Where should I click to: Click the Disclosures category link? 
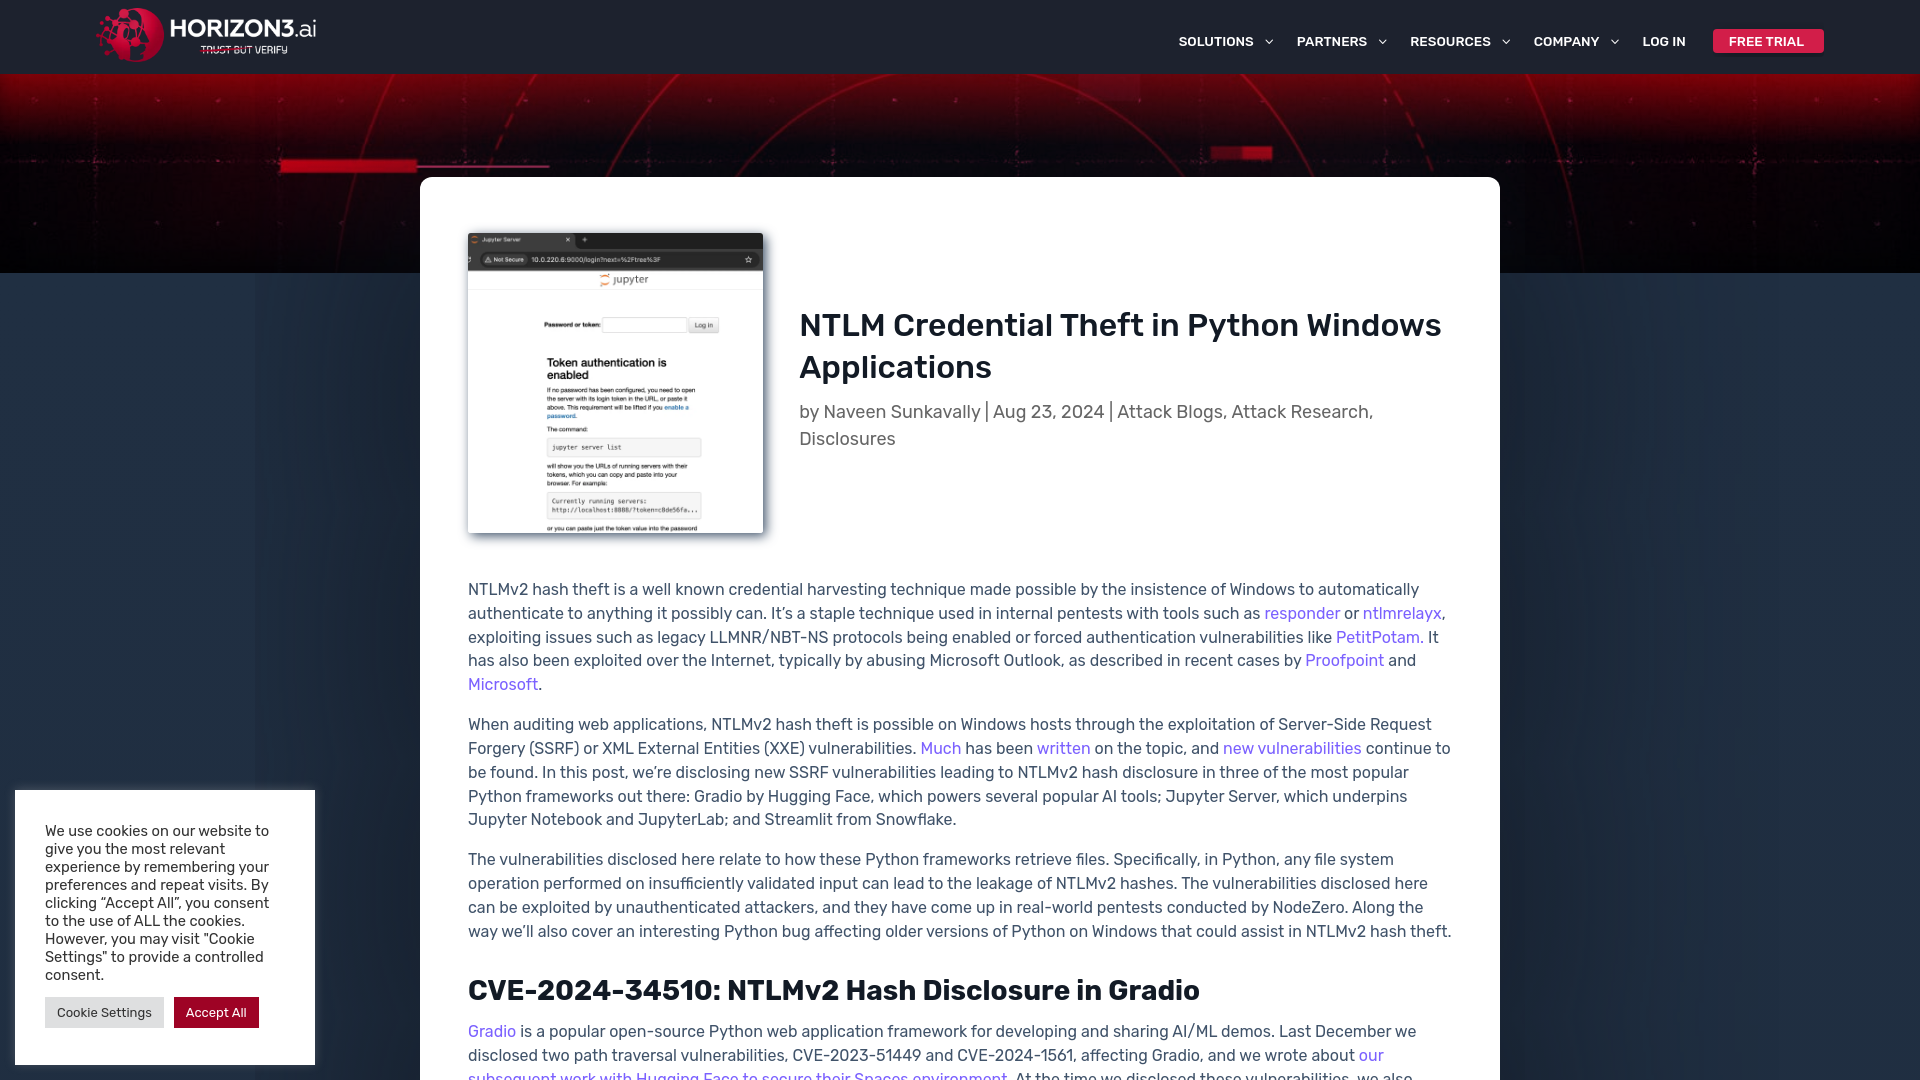tap(847, 438)
